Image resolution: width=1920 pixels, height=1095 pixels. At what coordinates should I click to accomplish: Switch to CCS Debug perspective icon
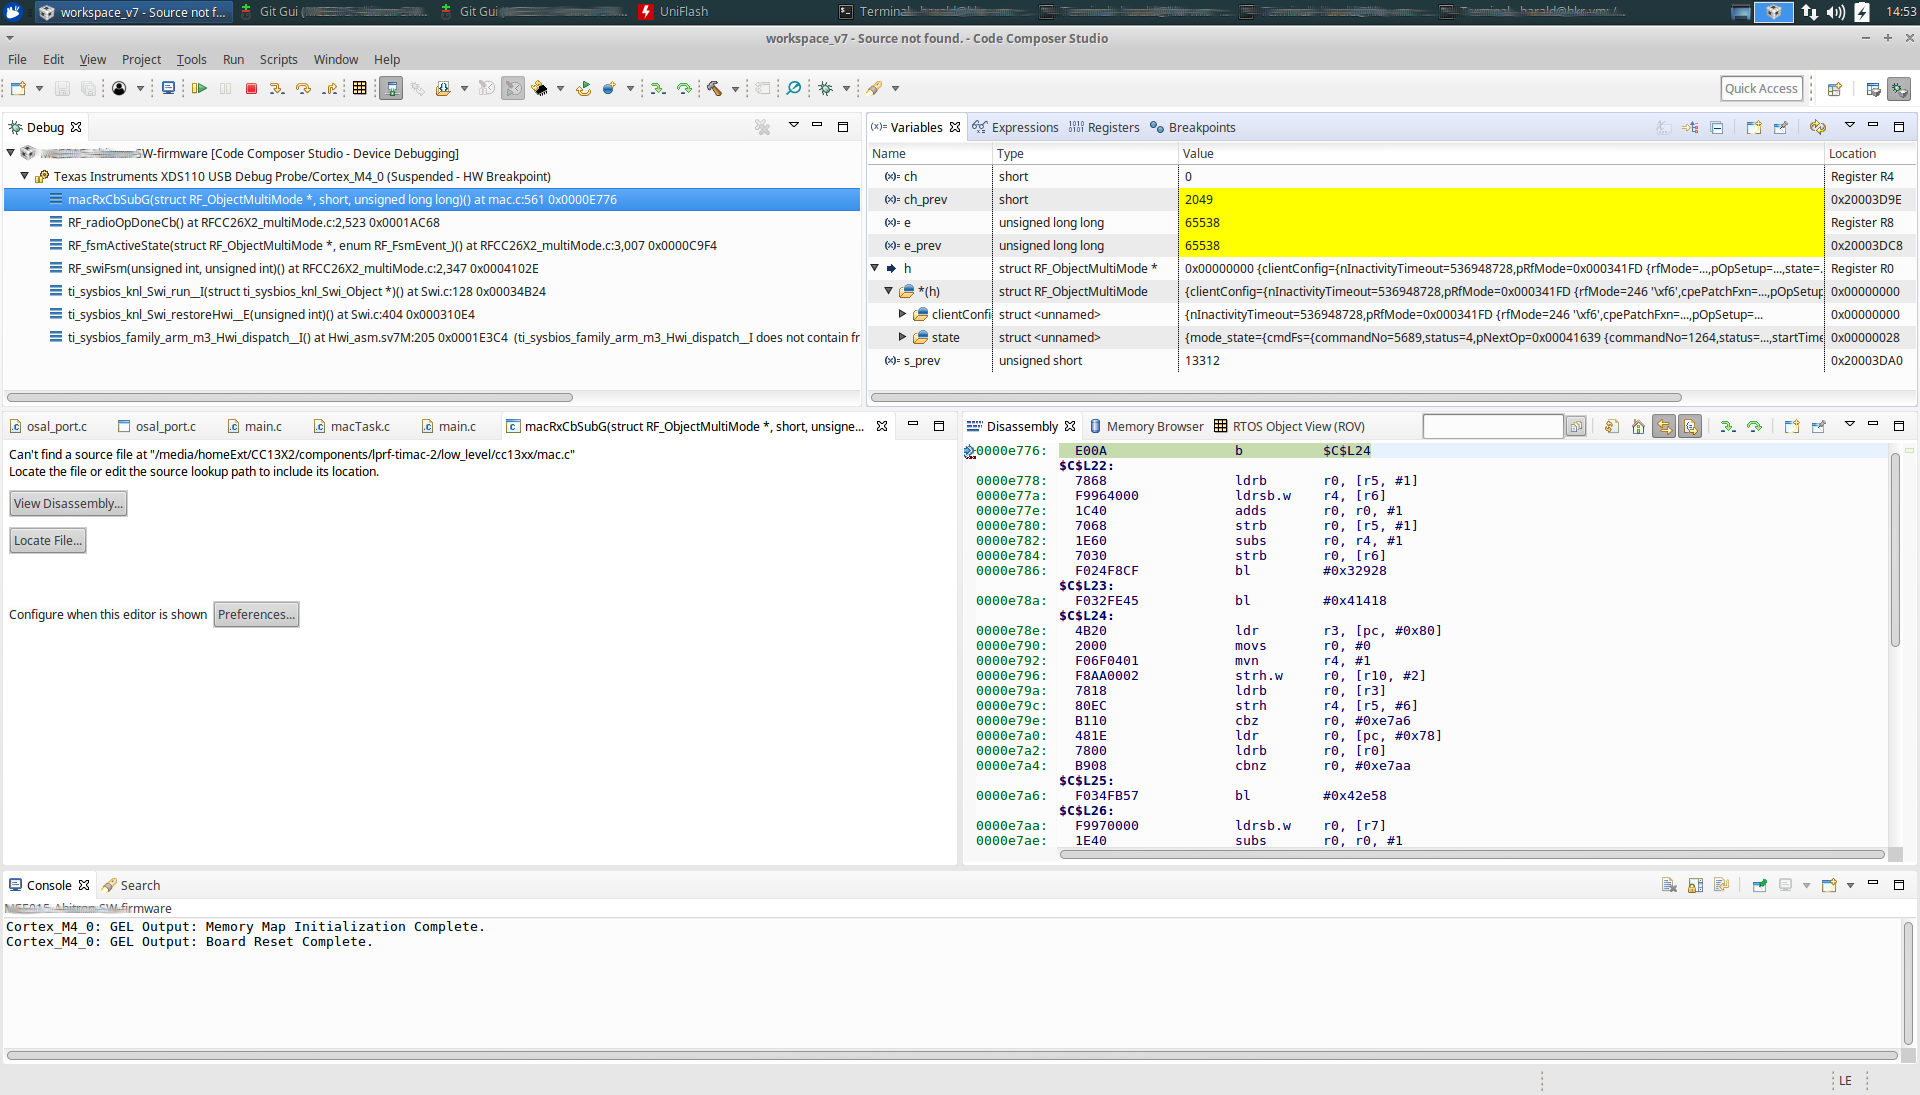click(x=1899, y=89)
